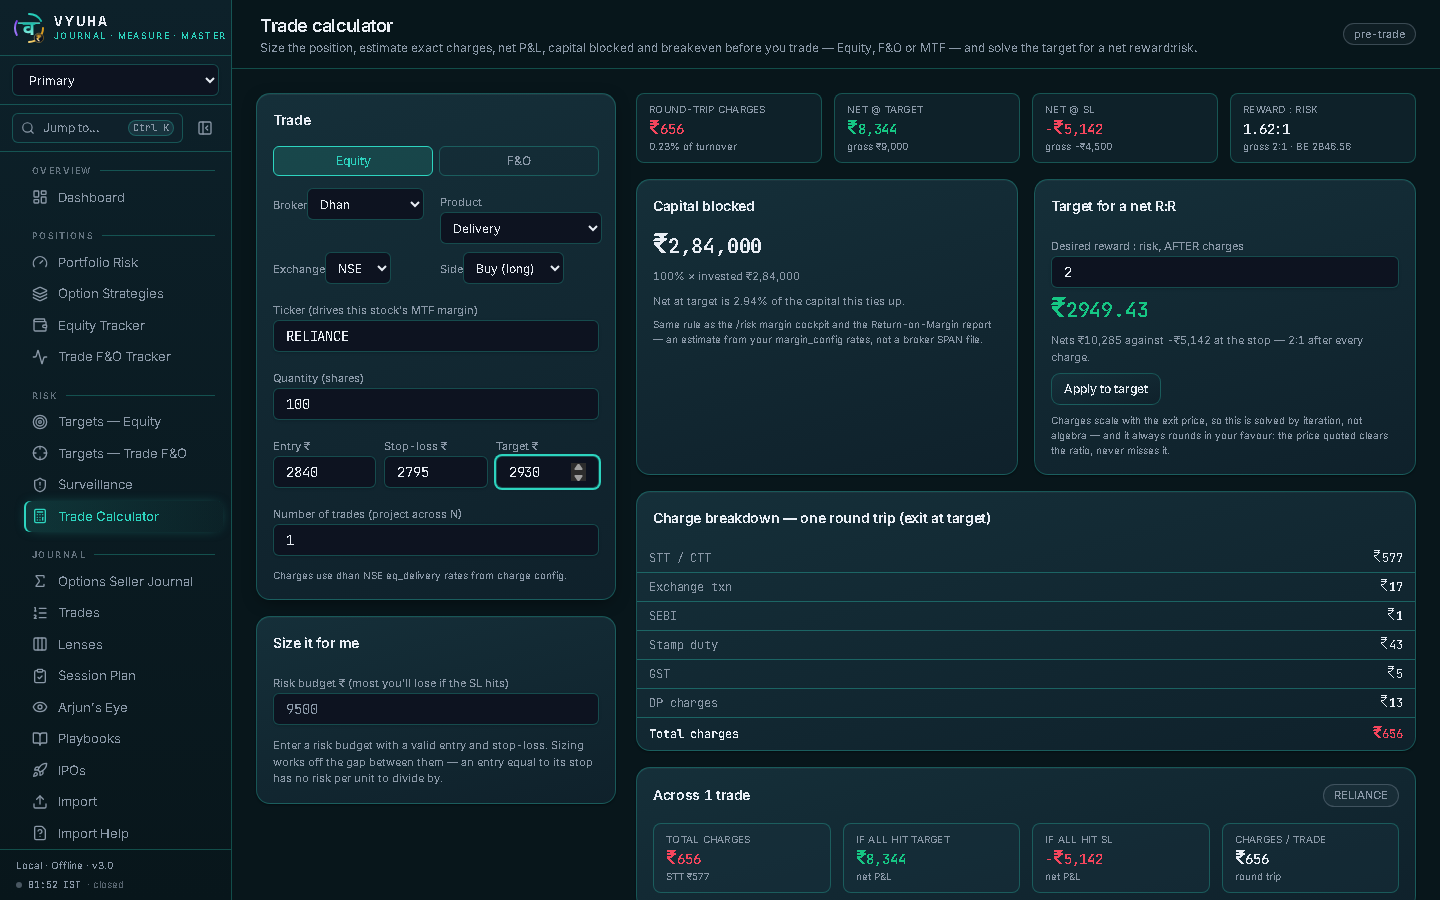Click IPOs rocket icon

click(x=40, y=771)
